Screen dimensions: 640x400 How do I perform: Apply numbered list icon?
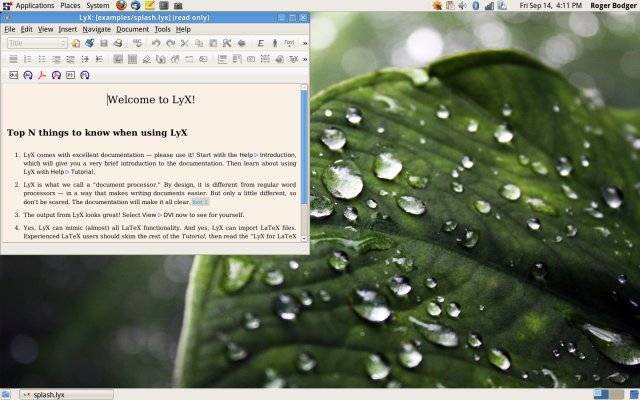(28, 59)
